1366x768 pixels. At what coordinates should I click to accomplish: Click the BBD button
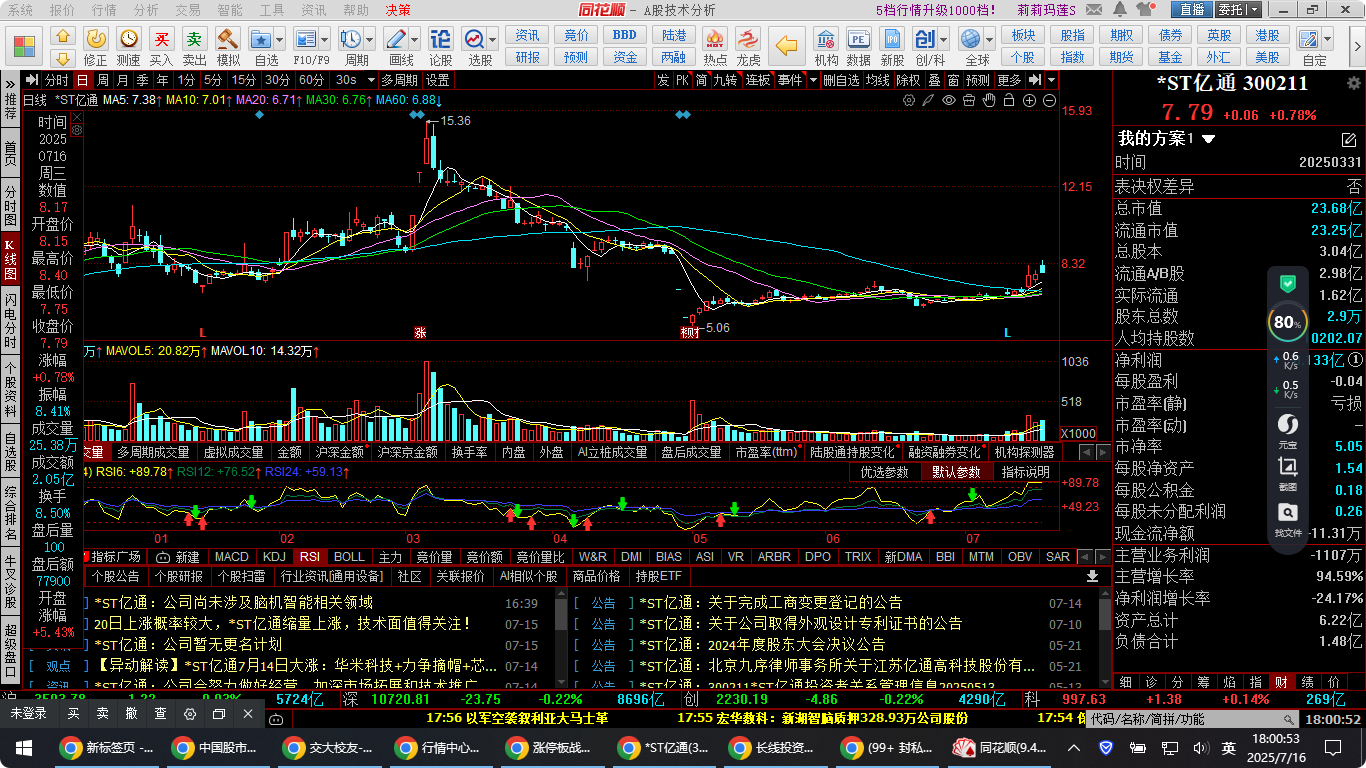click(625, 35)
